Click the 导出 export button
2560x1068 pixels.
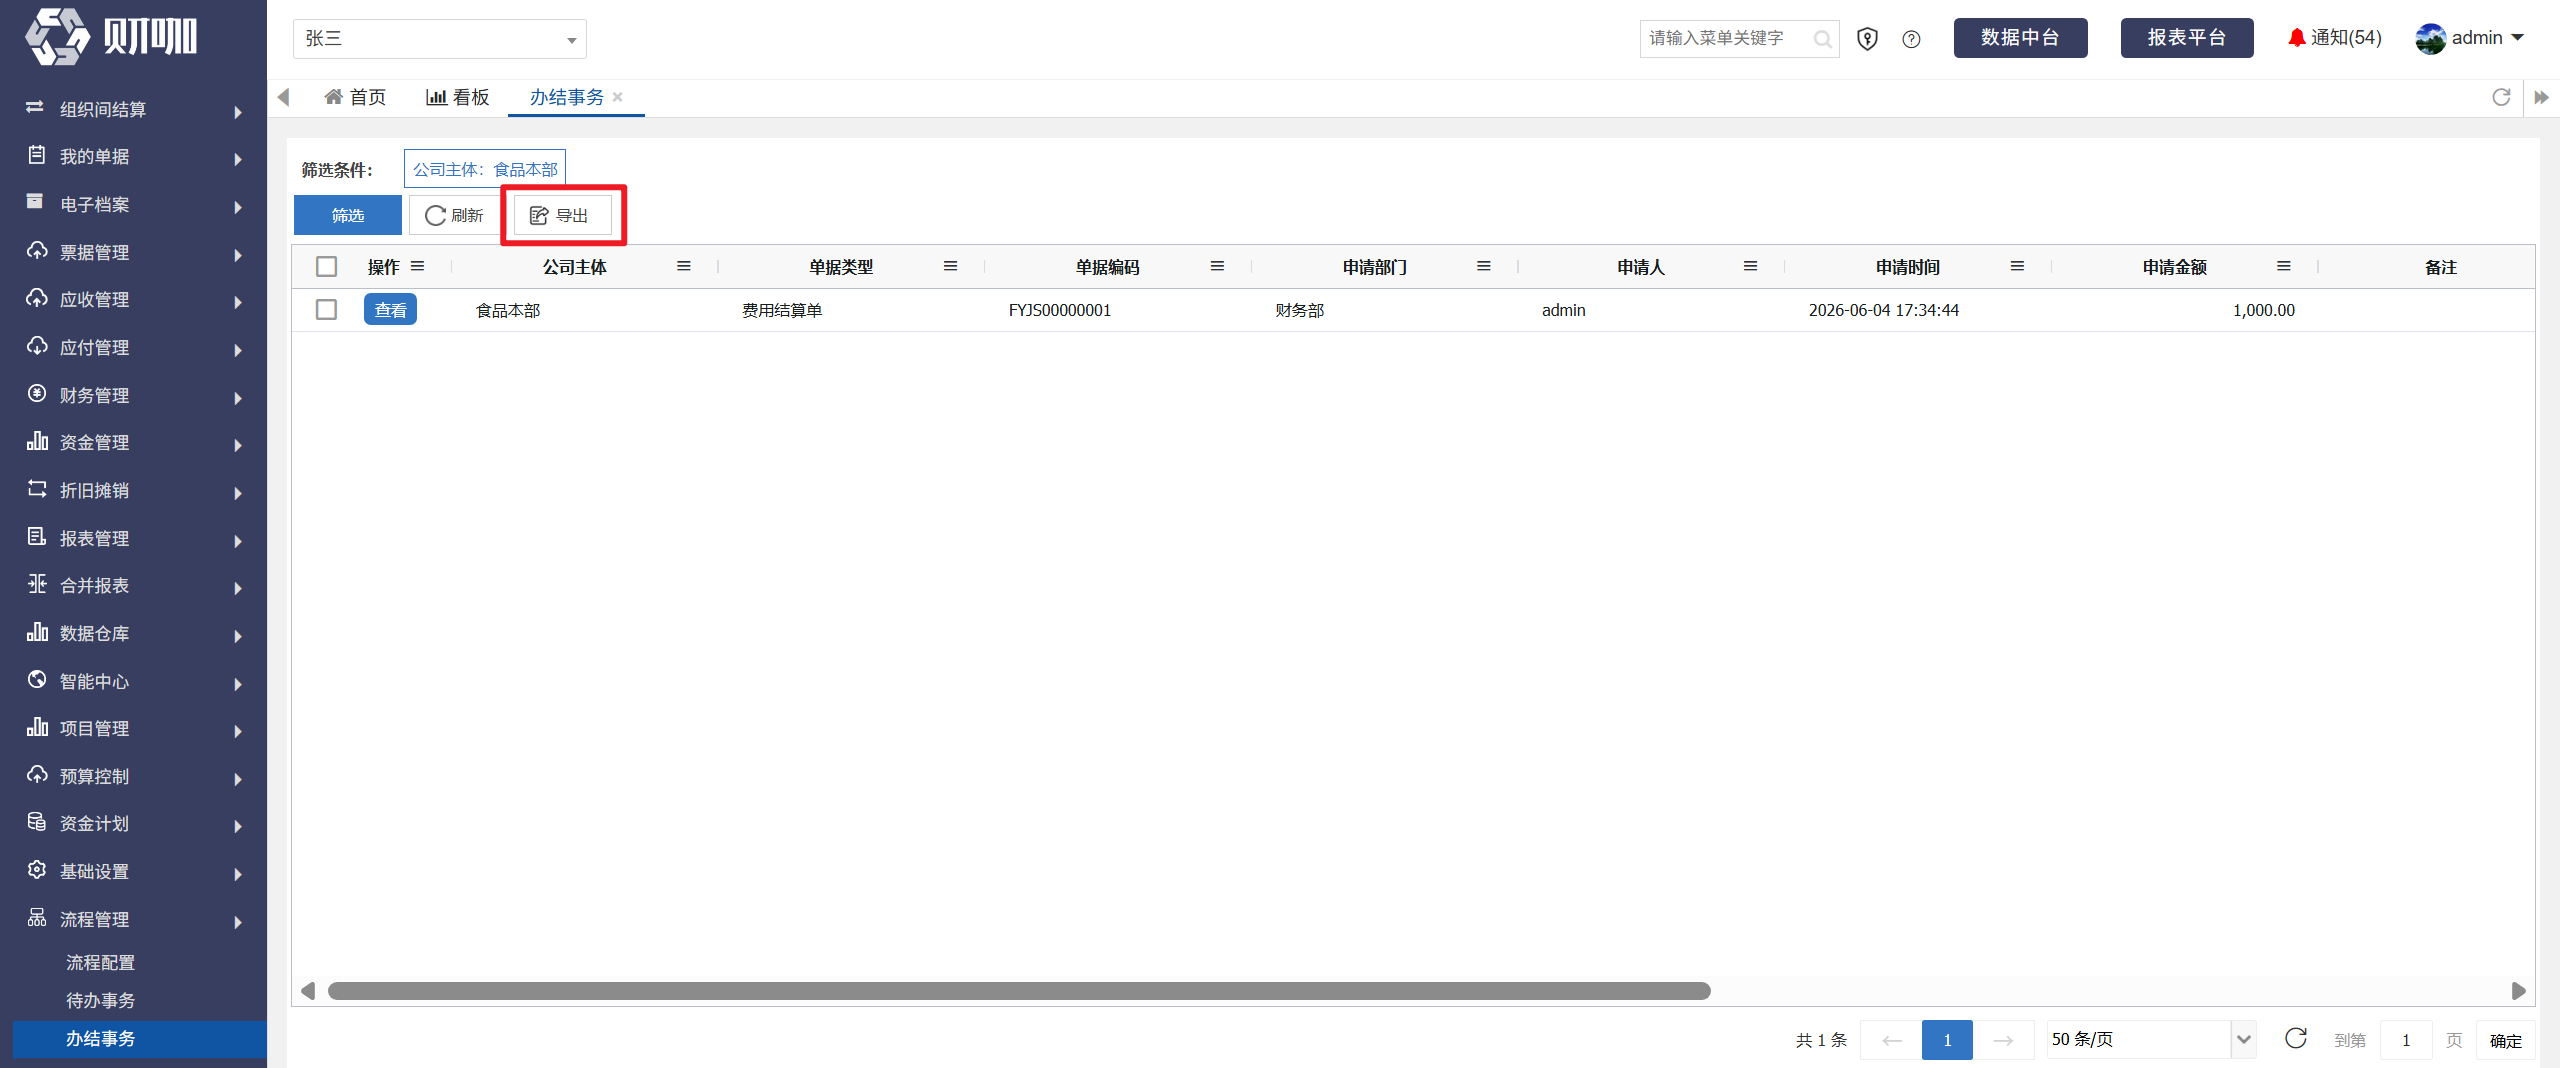pos(562,215)
